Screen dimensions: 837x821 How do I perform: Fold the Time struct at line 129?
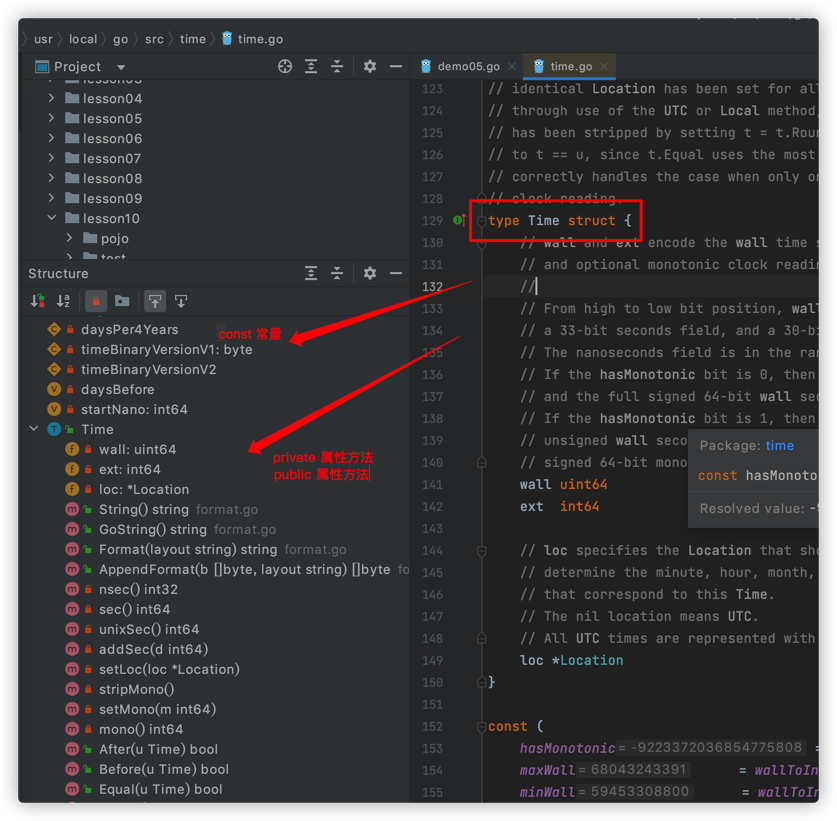tap(481, 221)
